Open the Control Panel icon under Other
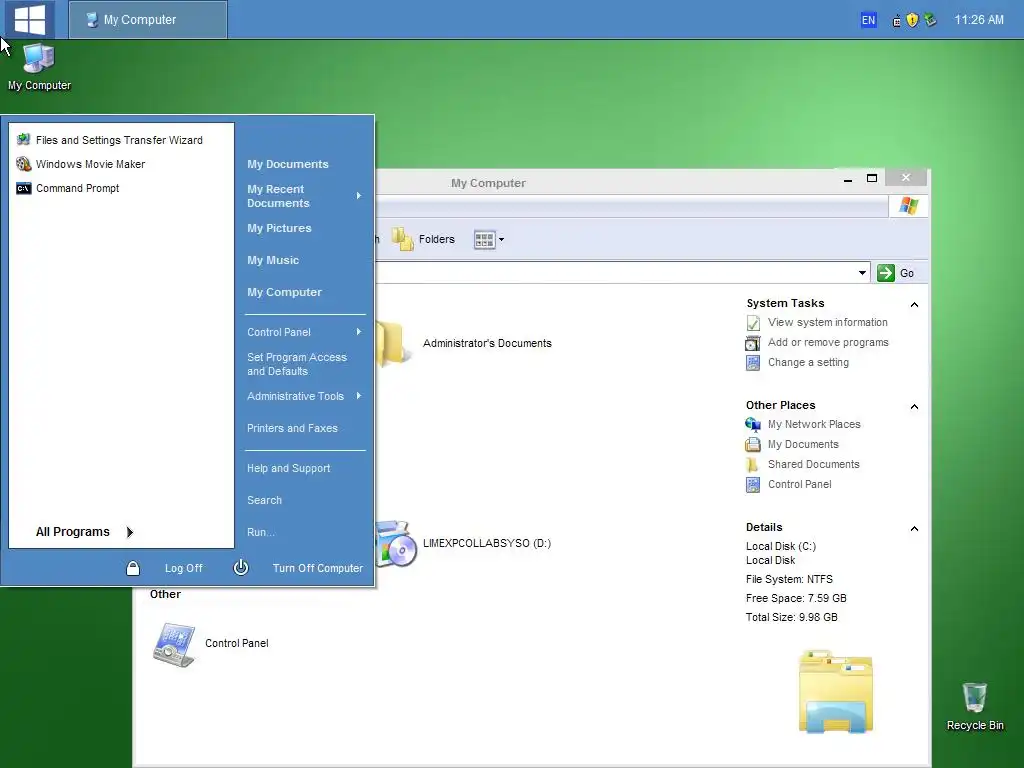This screenshot has width=1024, height=768. tap(174, 644)
